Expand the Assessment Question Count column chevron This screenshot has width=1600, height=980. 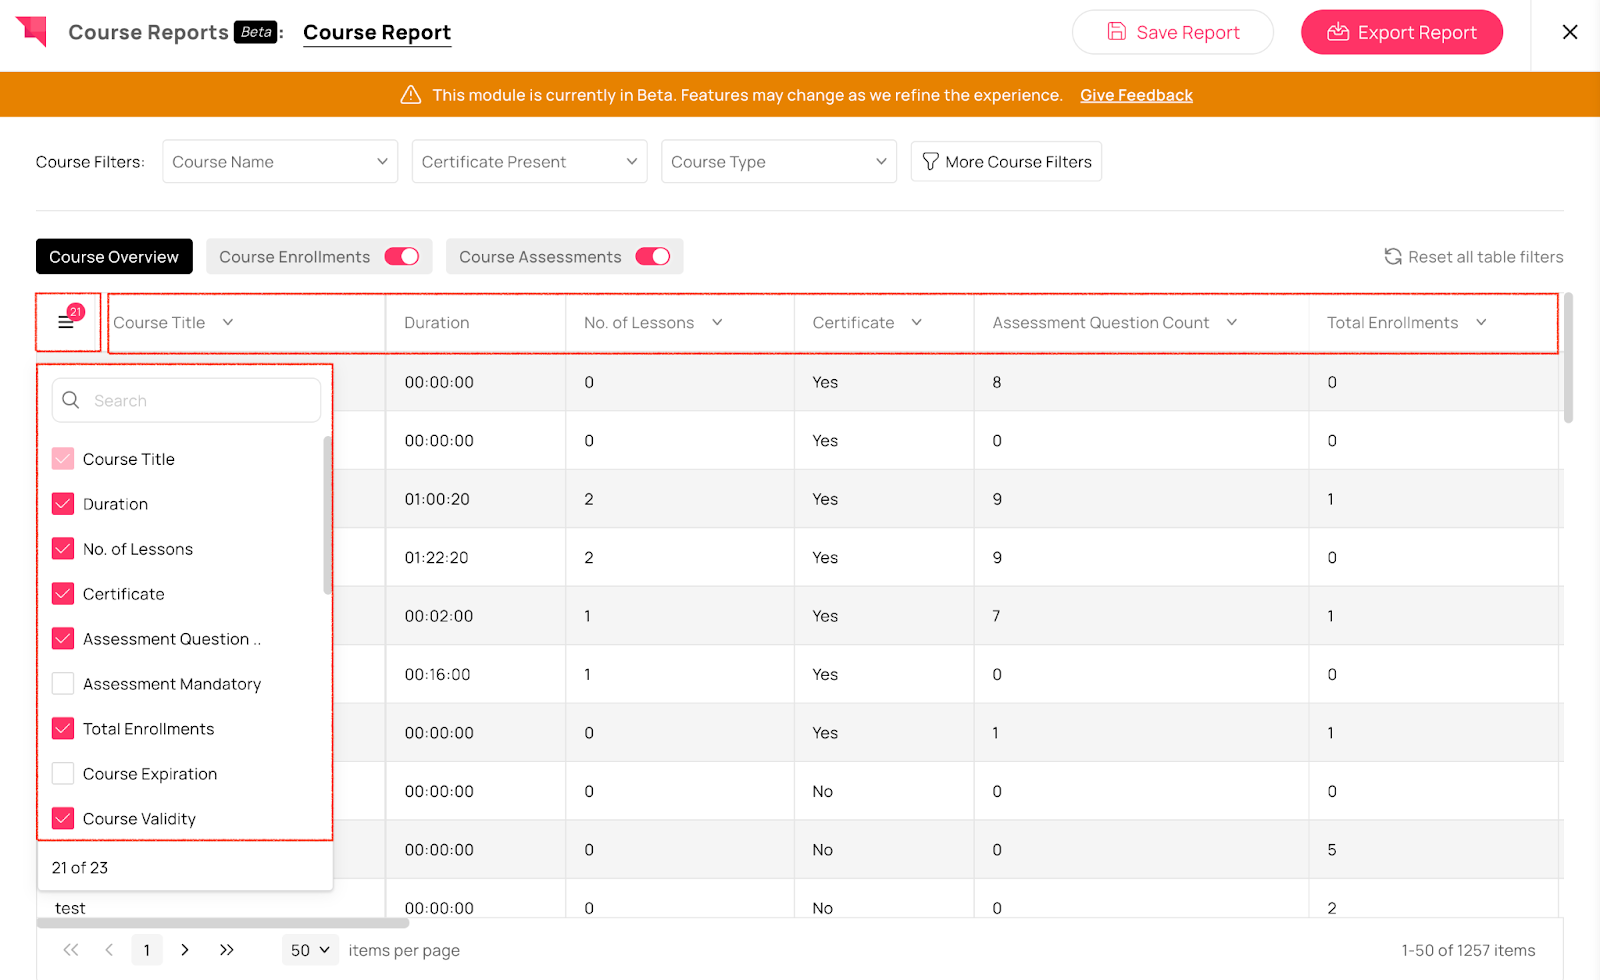point(1232,322)
